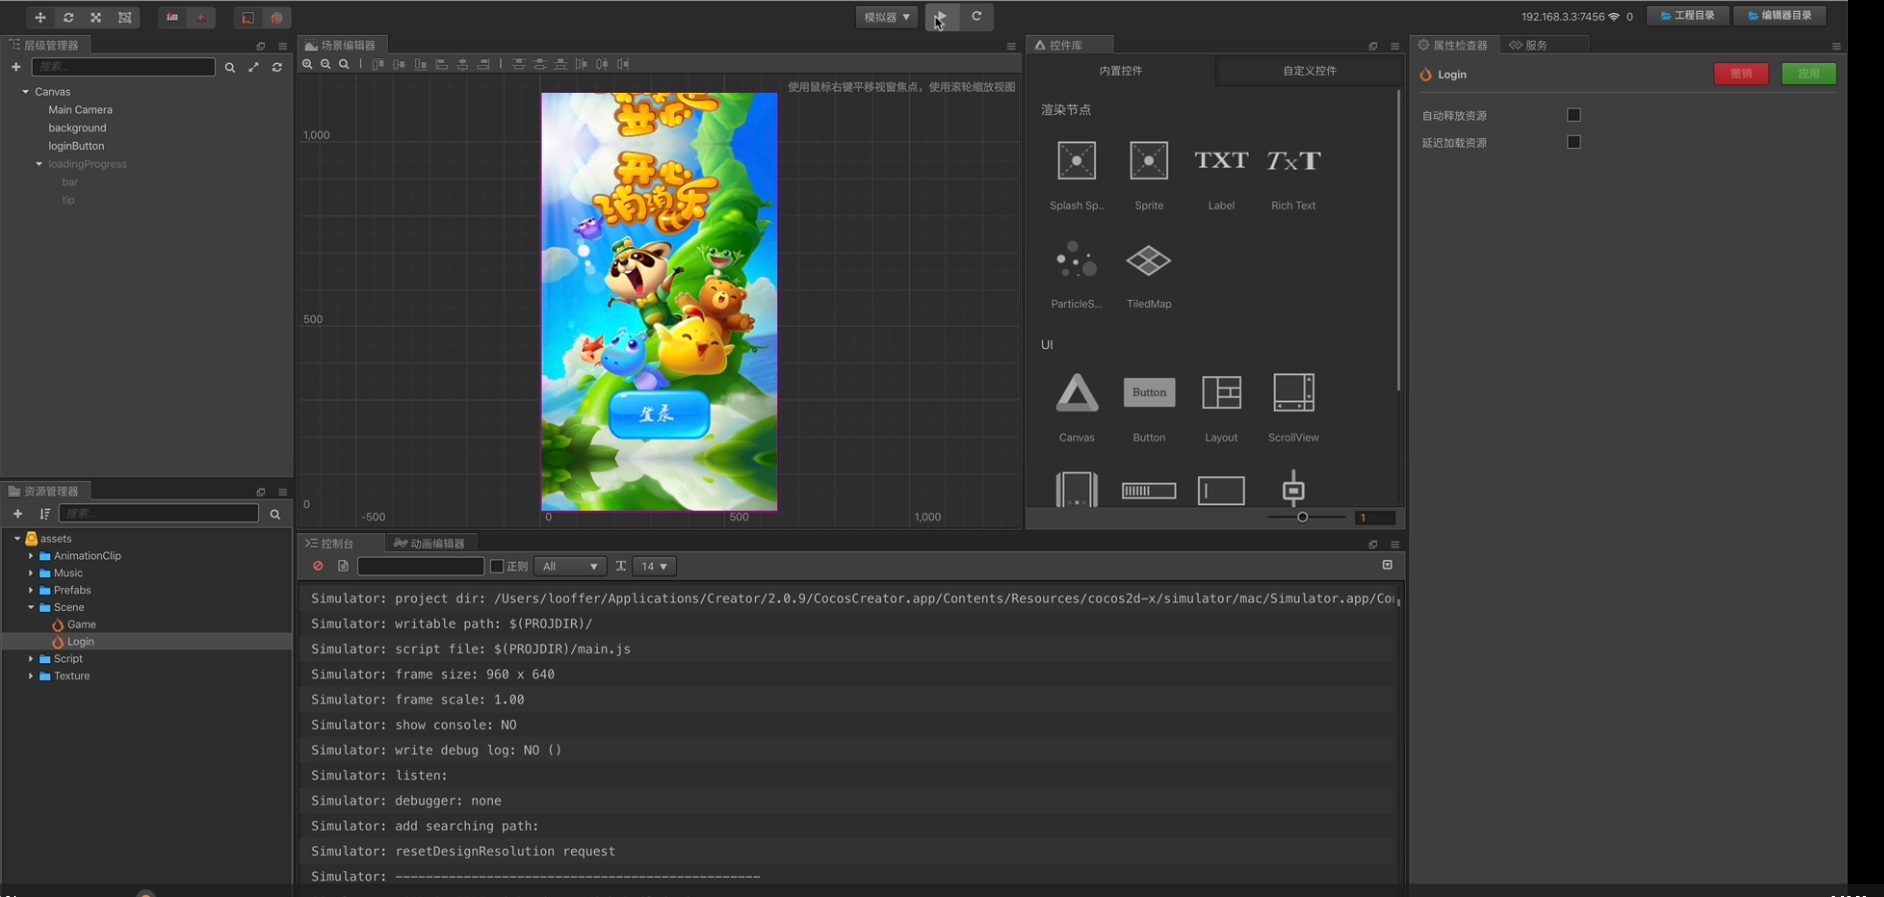The image size is (1884, 897).
Task: Select the Layout UI control icon
Action: tap(1221, 393)
